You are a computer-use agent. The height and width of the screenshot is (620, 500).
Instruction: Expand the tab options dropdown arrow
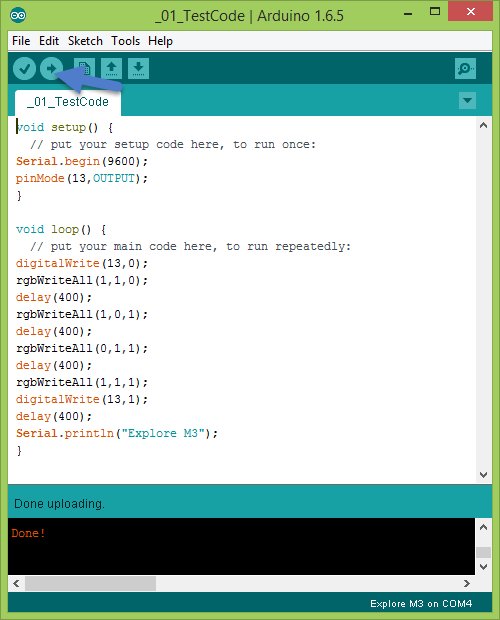tap(467, 100)
